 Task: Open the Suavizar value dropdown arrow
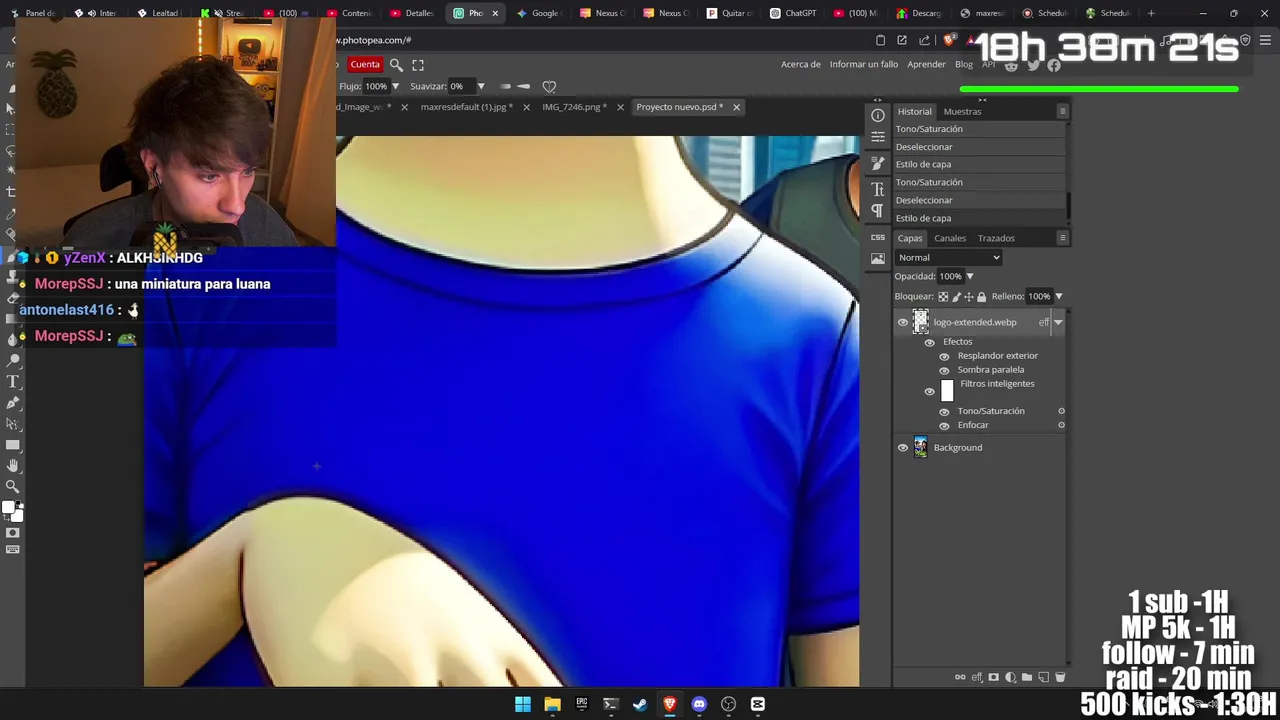click(x=480, y=87)
